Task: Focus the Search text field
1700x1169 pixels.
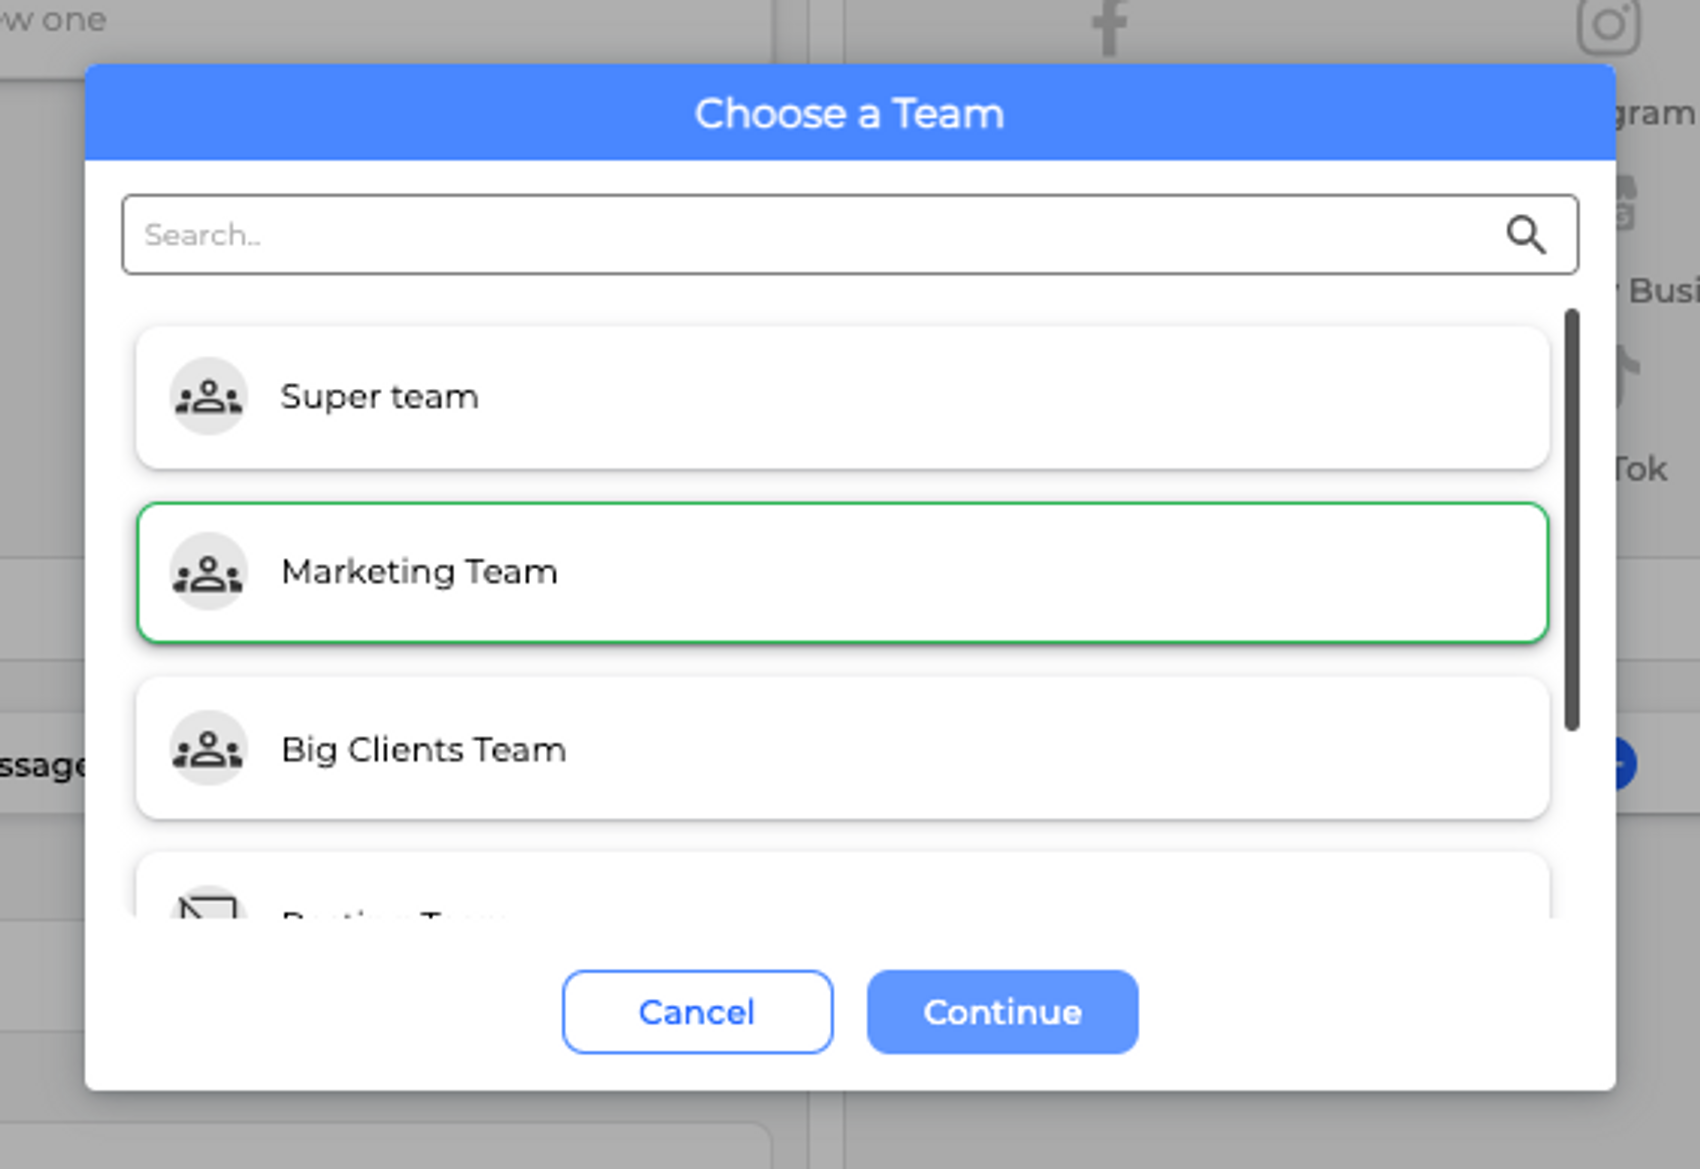Action: [800, 235]
